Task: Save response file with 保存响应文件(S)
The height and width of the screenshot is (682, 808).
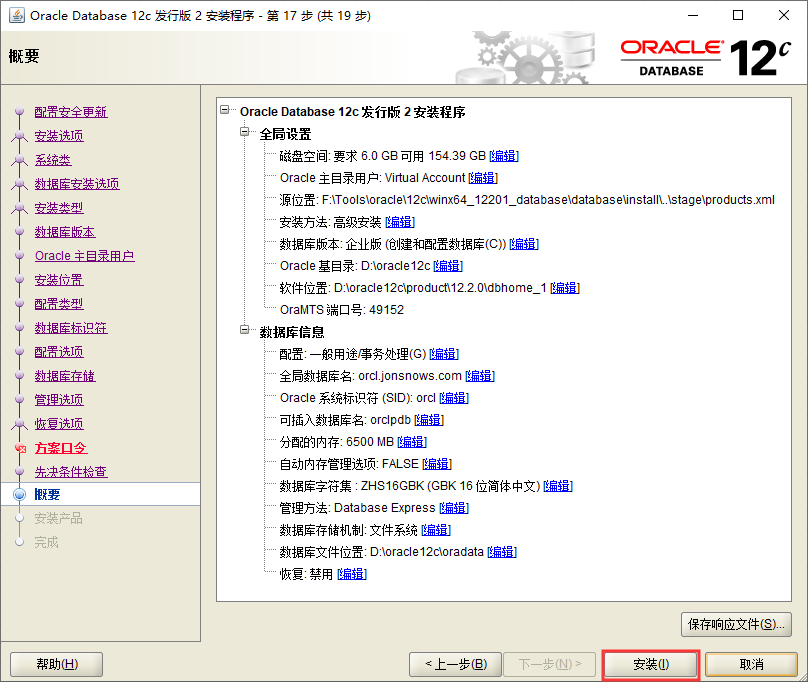Action: 736,624
